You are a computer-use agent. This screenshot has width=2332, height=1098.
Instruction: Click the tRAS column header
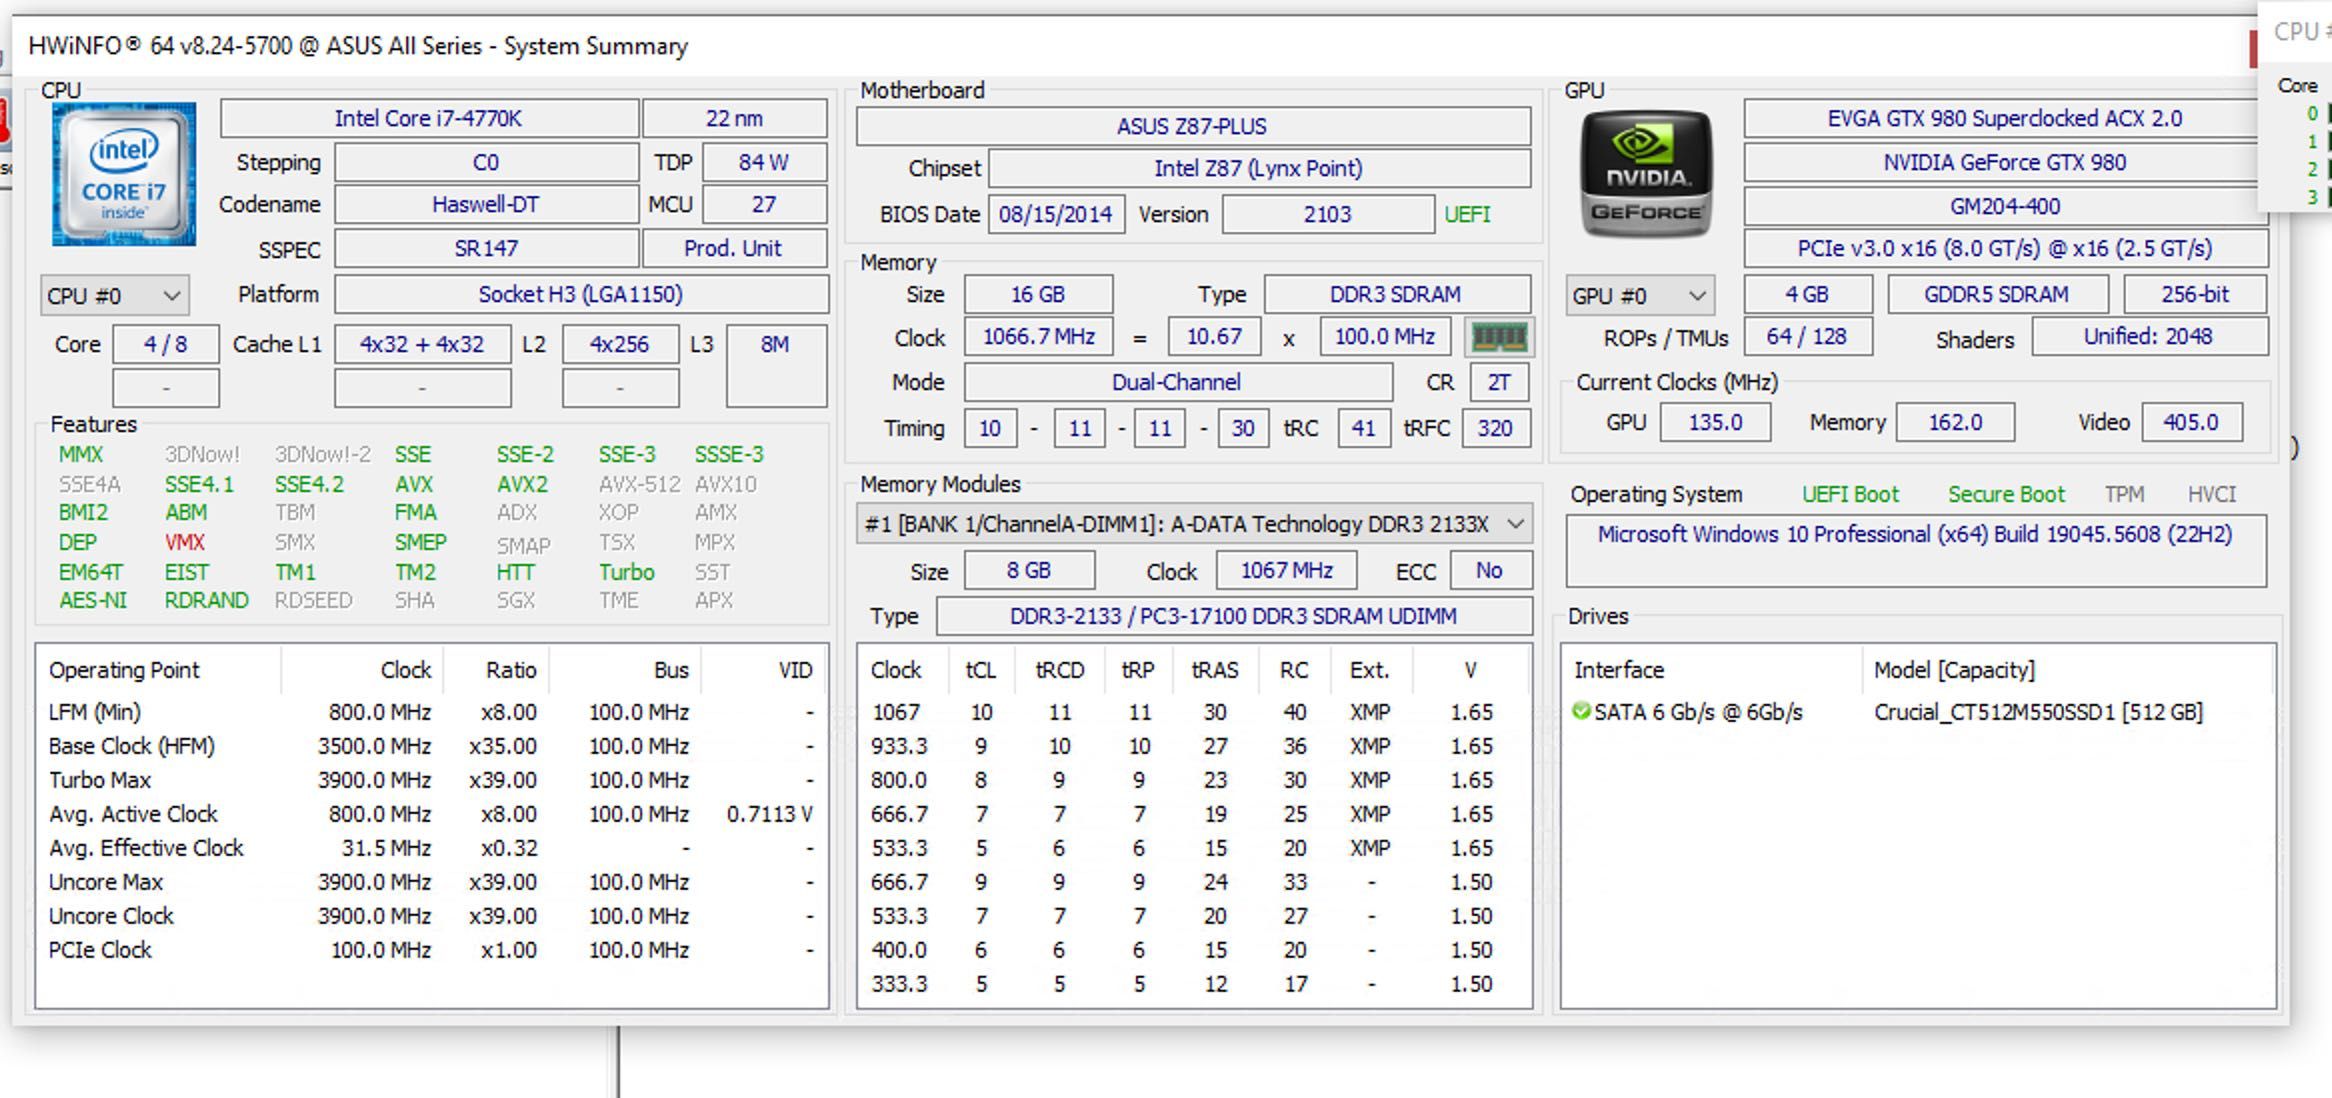click(x=1214, y=670)
